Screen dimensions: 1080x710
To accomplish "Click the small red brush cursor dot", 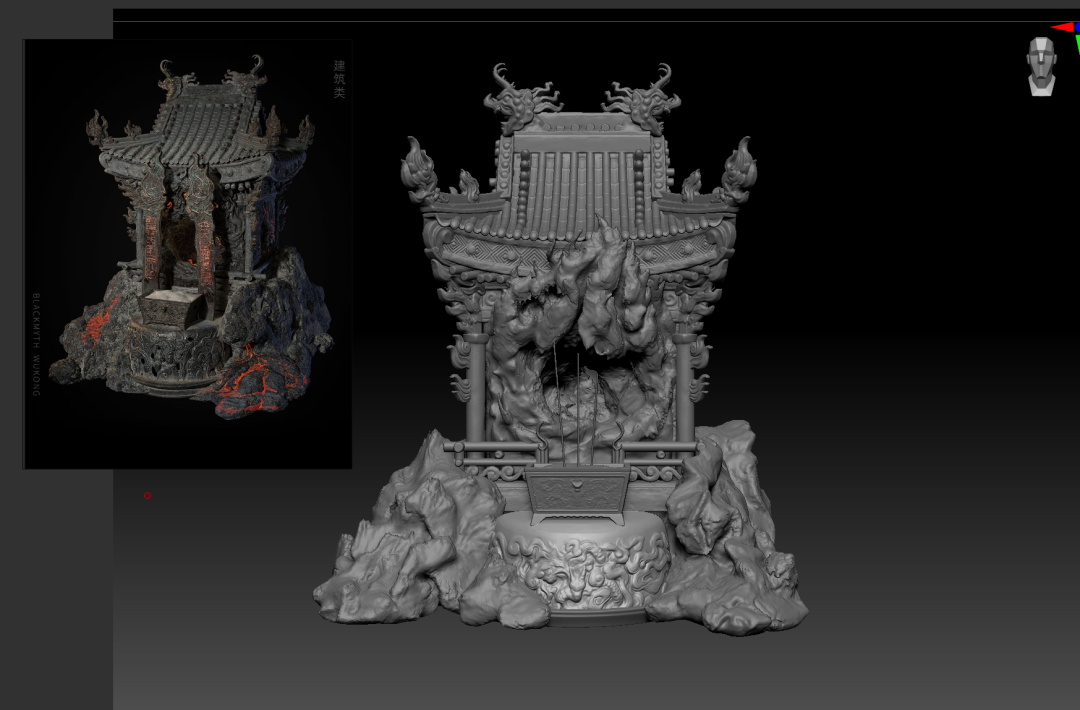I will [x=148, y=496].
